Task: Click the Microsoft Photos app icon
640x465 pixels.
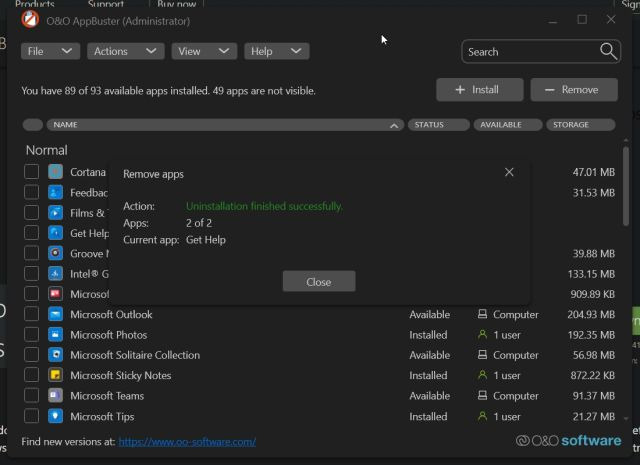Action: [x=56, y=335]
